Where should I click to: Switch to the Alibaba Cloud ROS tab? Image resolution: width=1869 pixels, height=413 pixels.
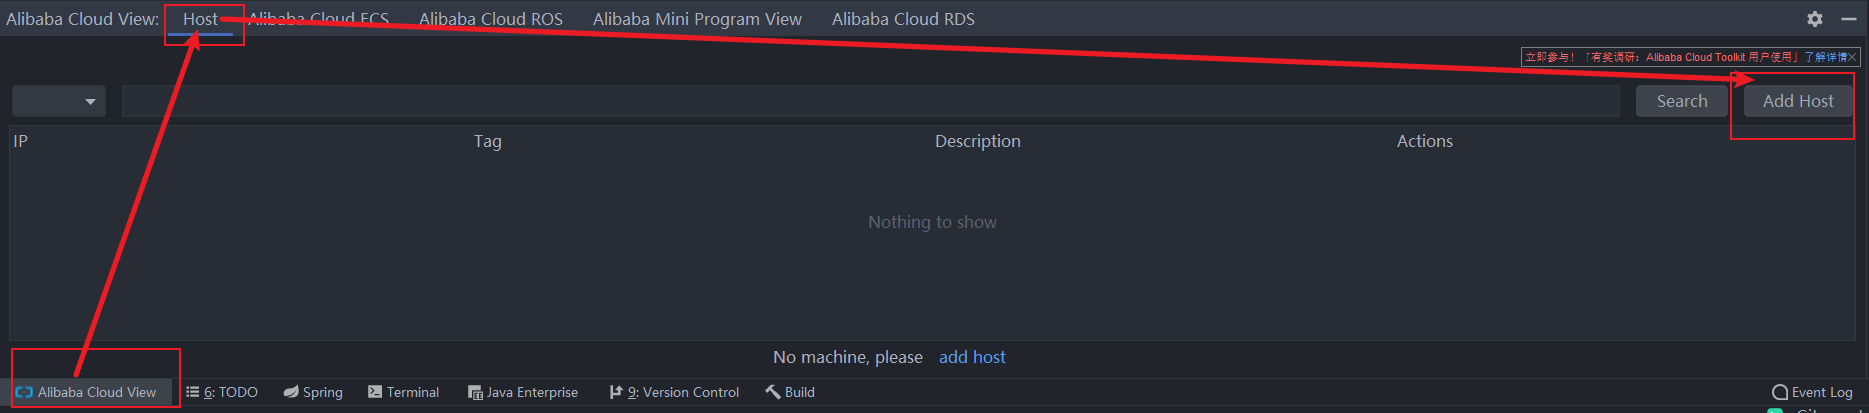coord(490,19)
